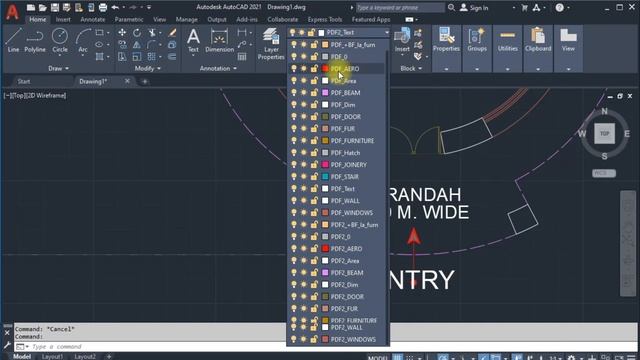The image size is (640, 360).
Task: Expand dropdown arrow under Clipboard
Action: click(x=538, y=69)
